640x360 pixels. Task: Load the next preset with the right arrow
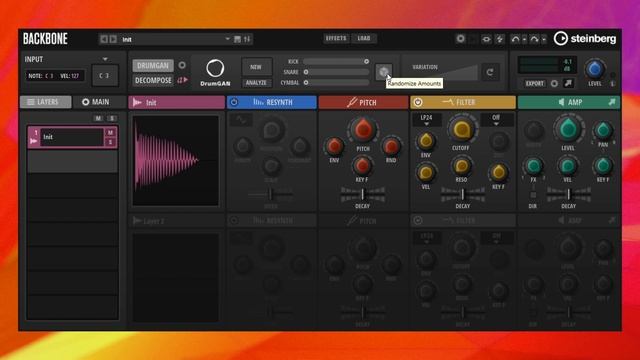click(x=113, y=39)
